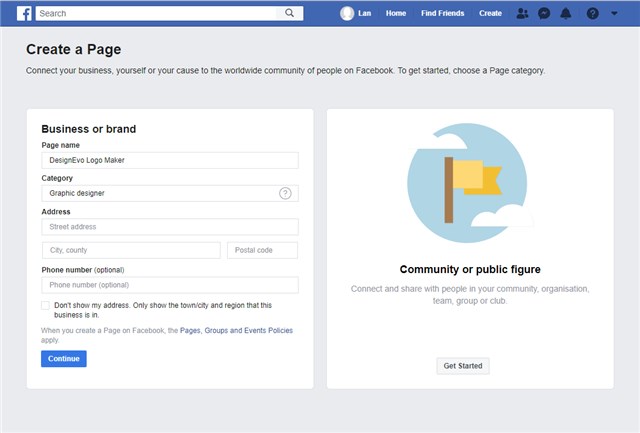The width and height of the screenshot is (640, 433).
Task: Enable the Don't show my address checkbox
Action: [46, 305]
